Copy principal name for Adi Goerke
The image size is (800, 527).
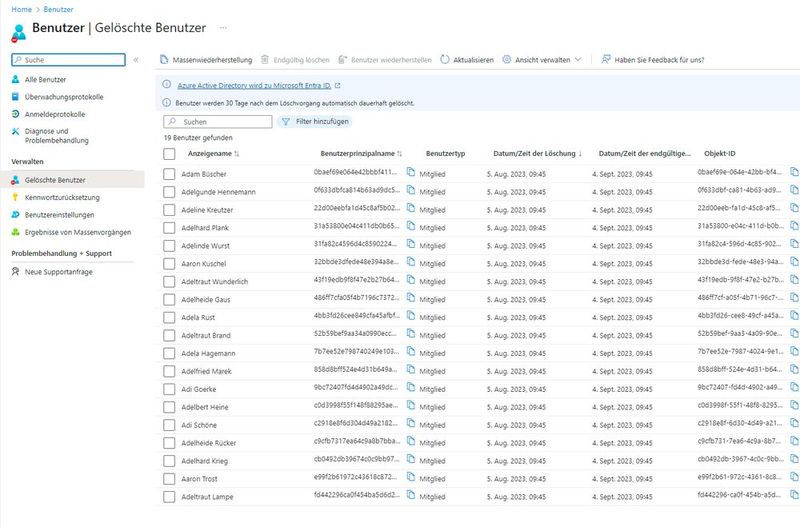point(411,387)
